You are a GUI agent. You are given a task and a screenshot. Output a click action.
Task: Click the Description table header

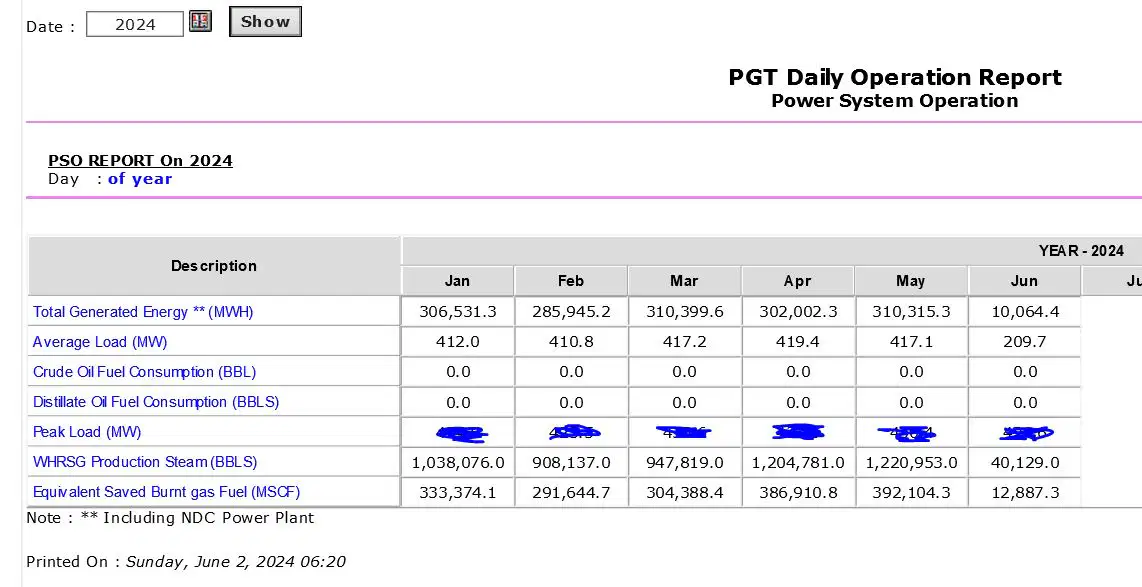click(214, 266)
